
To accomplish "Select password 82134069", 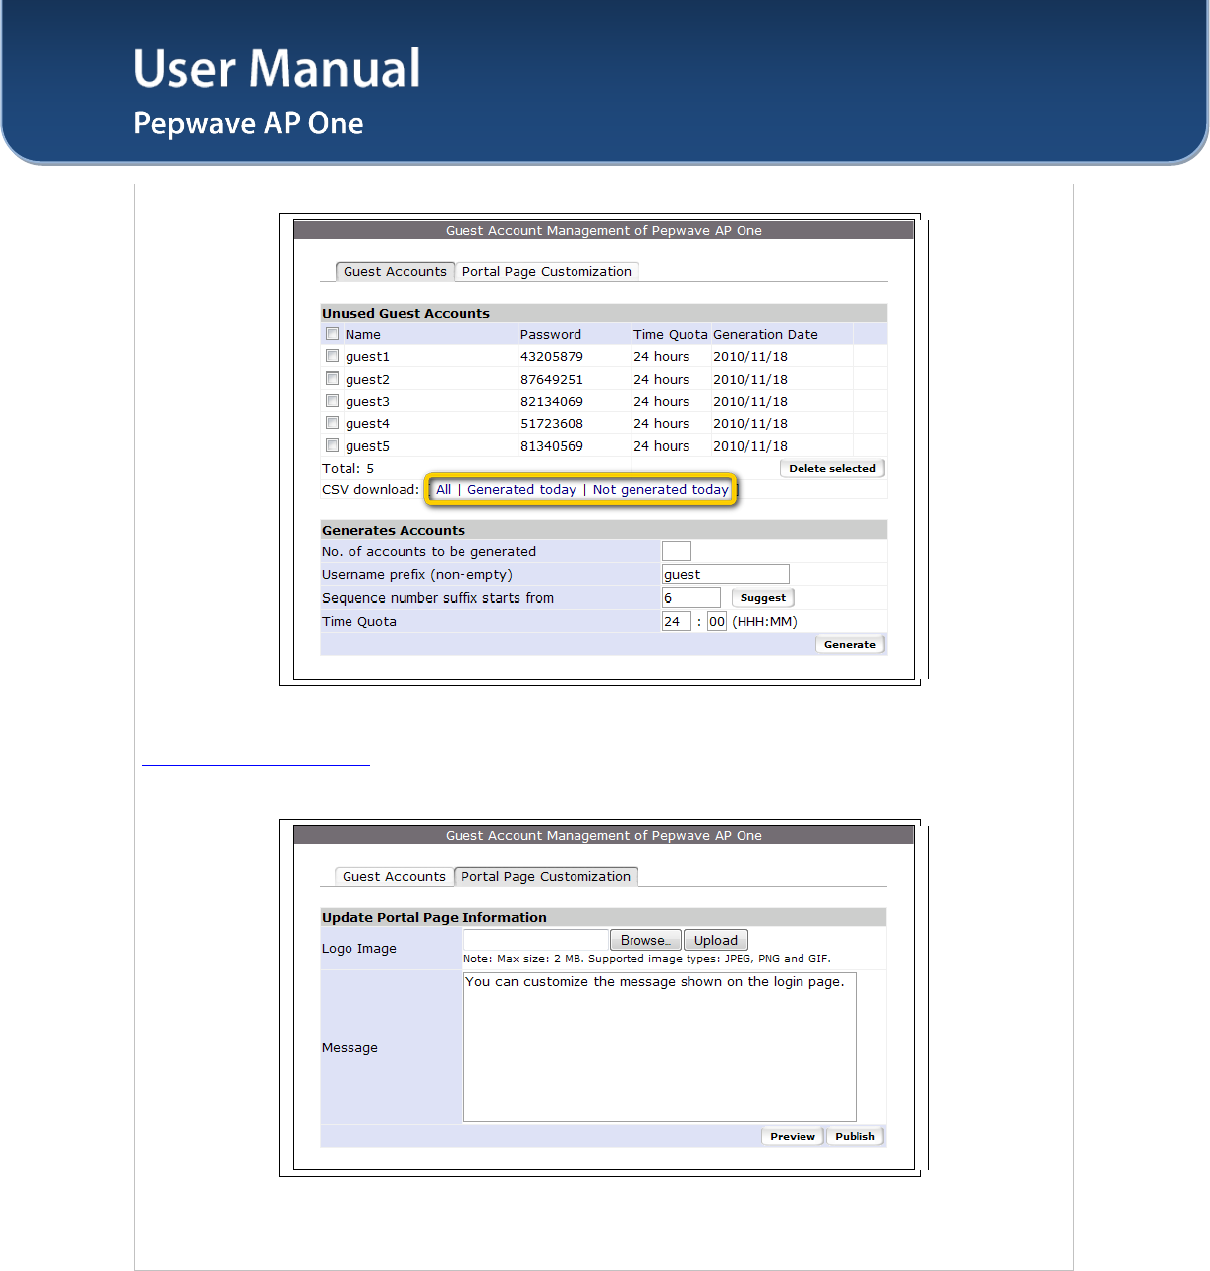I will click(x=551, y=401).
